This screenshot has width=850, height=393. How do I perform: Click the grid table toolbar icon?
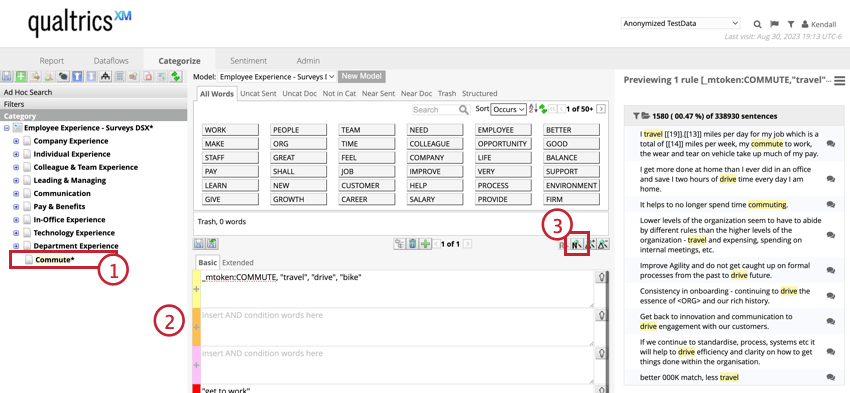coord(120,76)
